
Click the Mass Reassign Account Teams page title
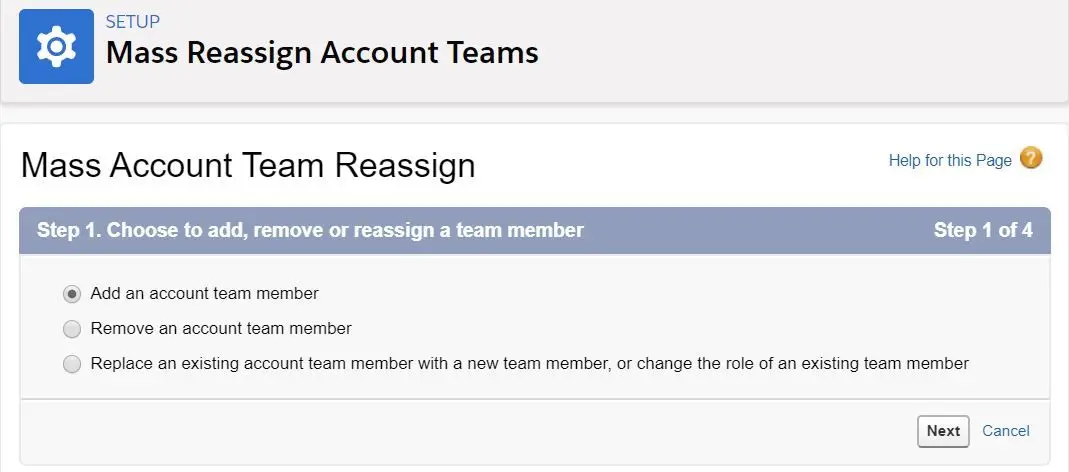click(322, 53)
